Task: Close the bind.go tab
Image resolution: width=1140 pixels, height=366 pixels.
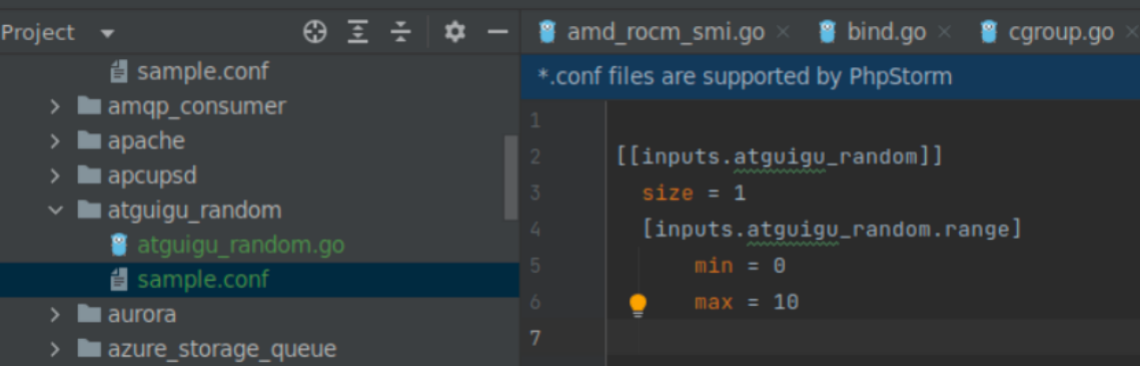Action: pos(944,32)
